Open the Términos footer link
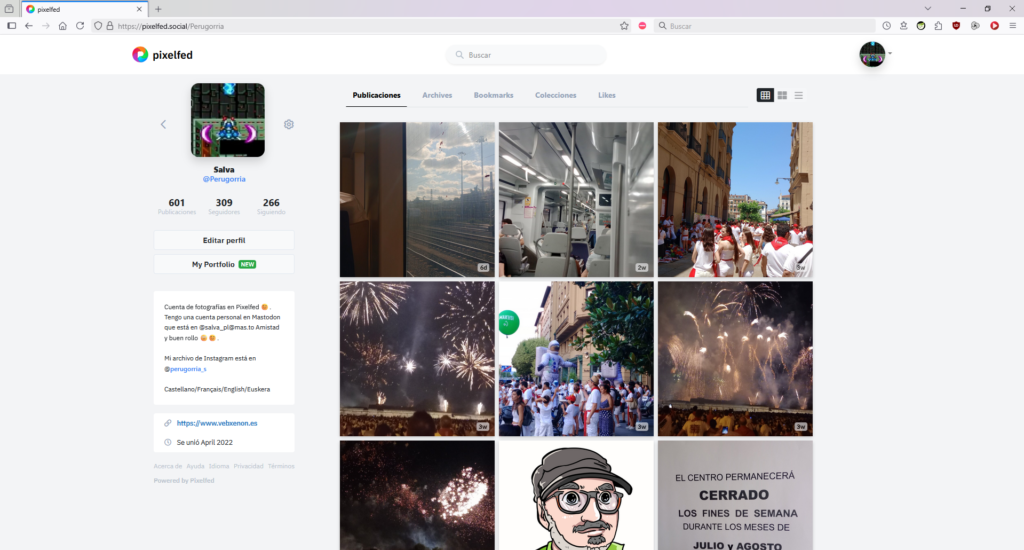 click(281, 466)
